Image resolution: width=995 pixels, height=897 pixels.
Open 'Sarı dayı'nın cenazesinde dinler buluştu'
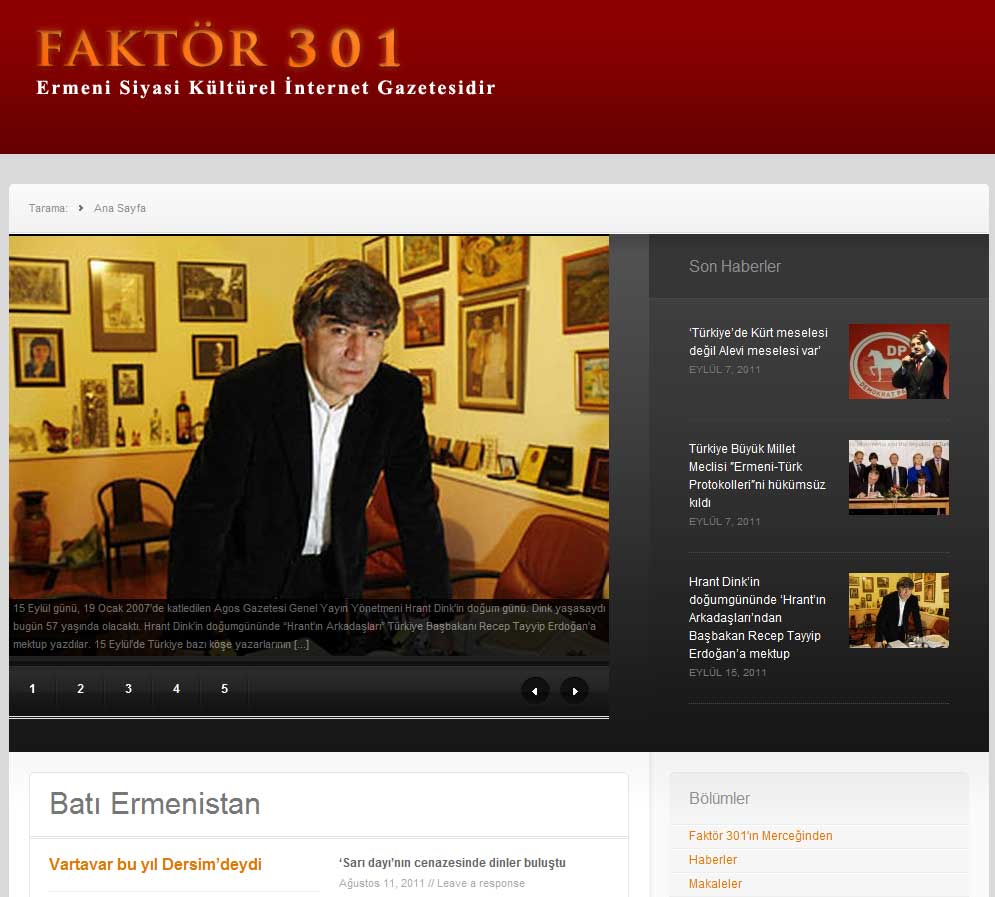point(452,862)
